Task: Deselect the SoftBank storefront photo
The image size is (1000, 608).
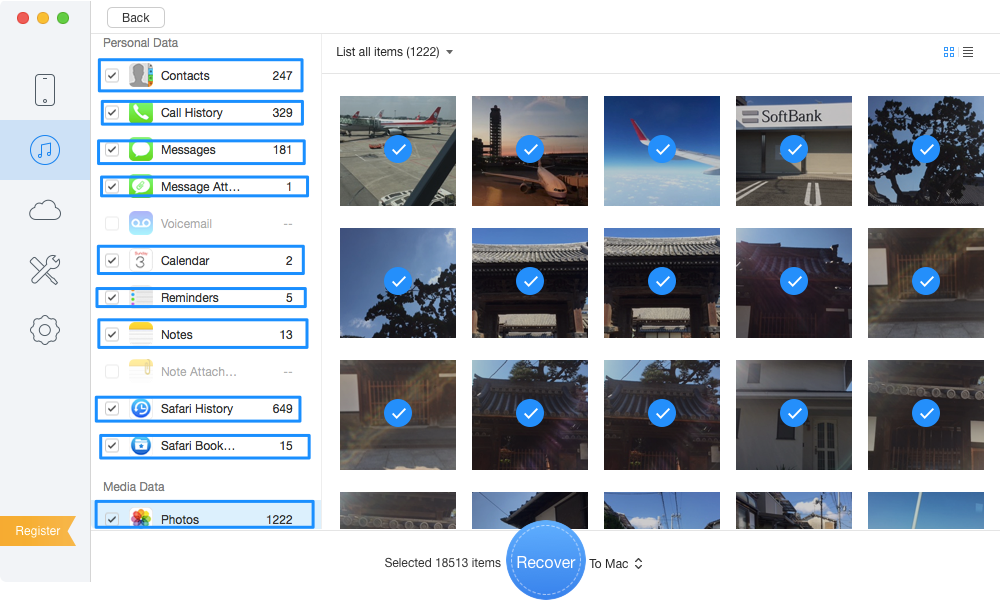Action: point(794,150)
